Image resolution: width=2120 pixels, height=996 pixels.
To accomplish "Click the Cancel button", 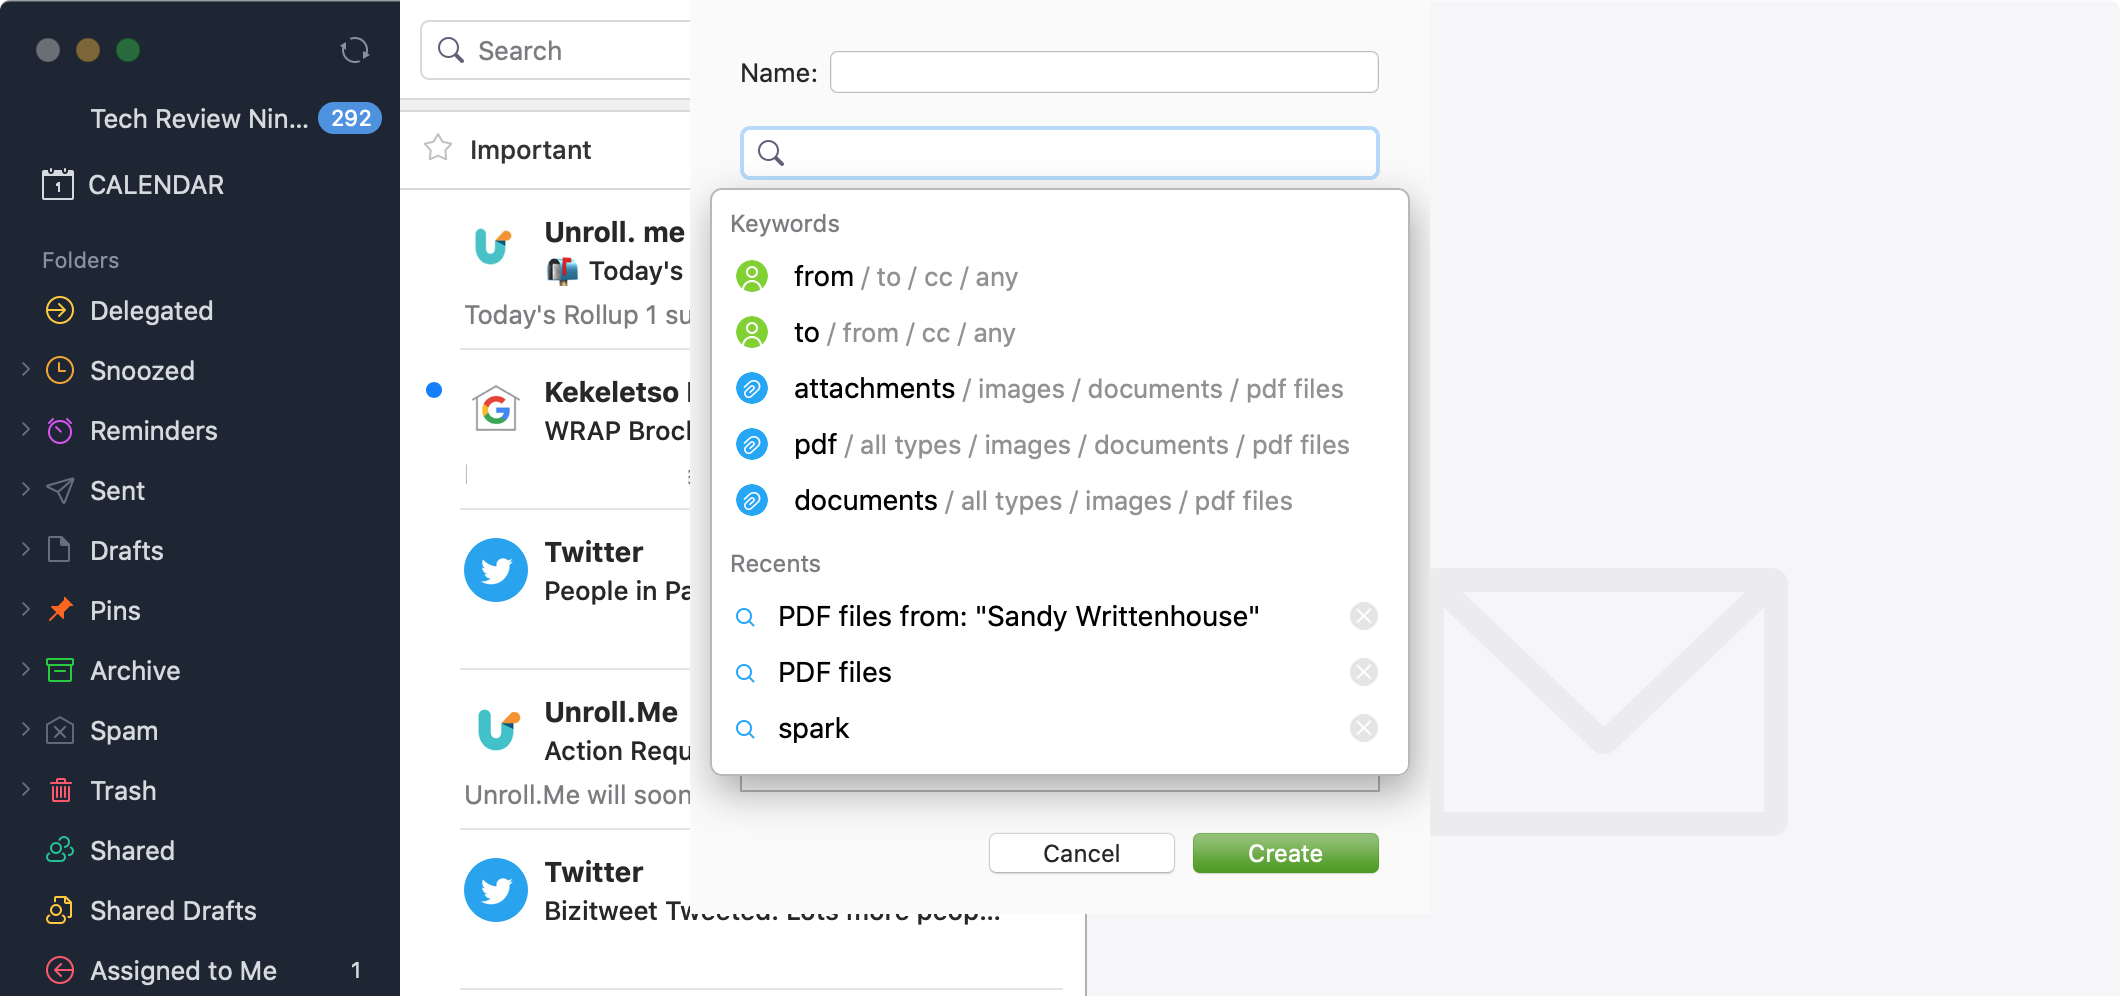I will pos(1082,853).
